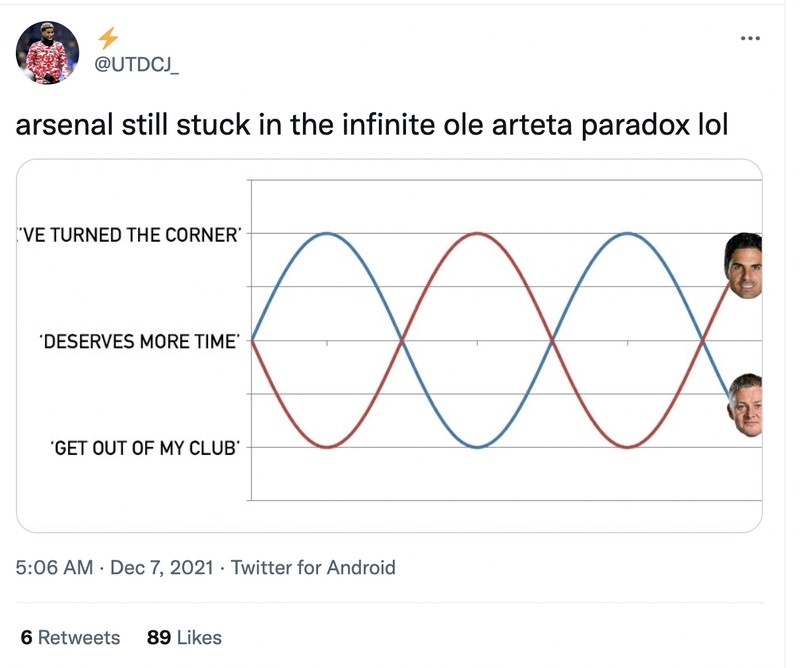
Task: Click the first trough of the red line
Action: 327,447
